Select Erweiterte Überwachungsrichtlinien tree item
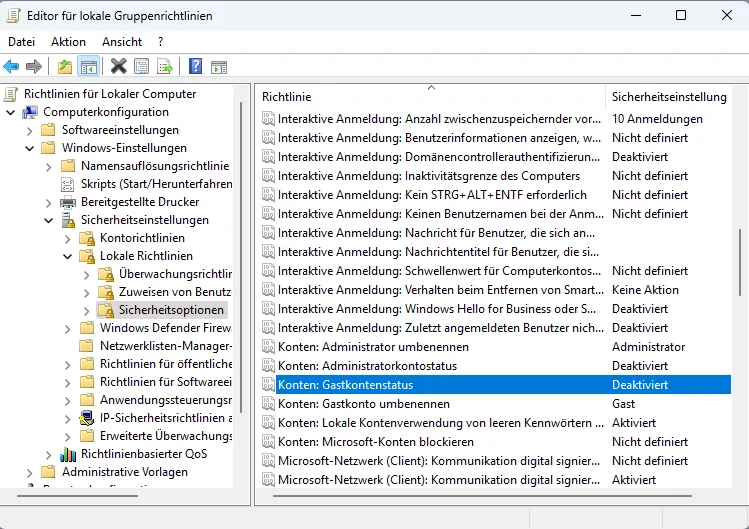Viewport: 749px width, 529px height. pyautogui.click(x=166, y=436)
